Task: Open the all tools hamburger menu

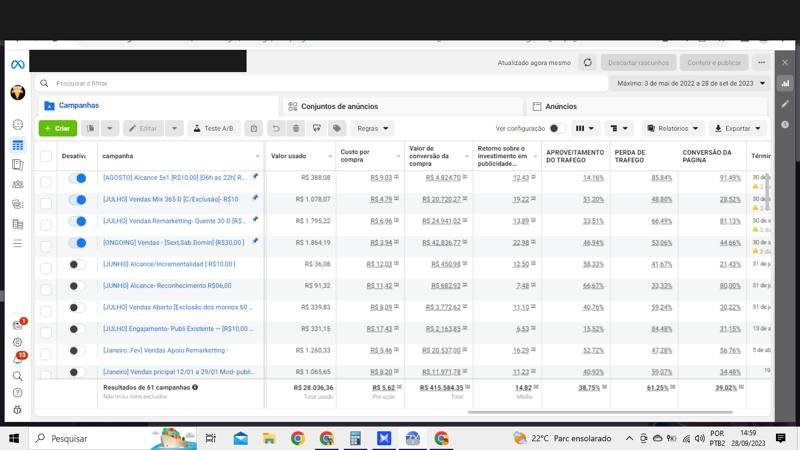Action: coord(17,243)
